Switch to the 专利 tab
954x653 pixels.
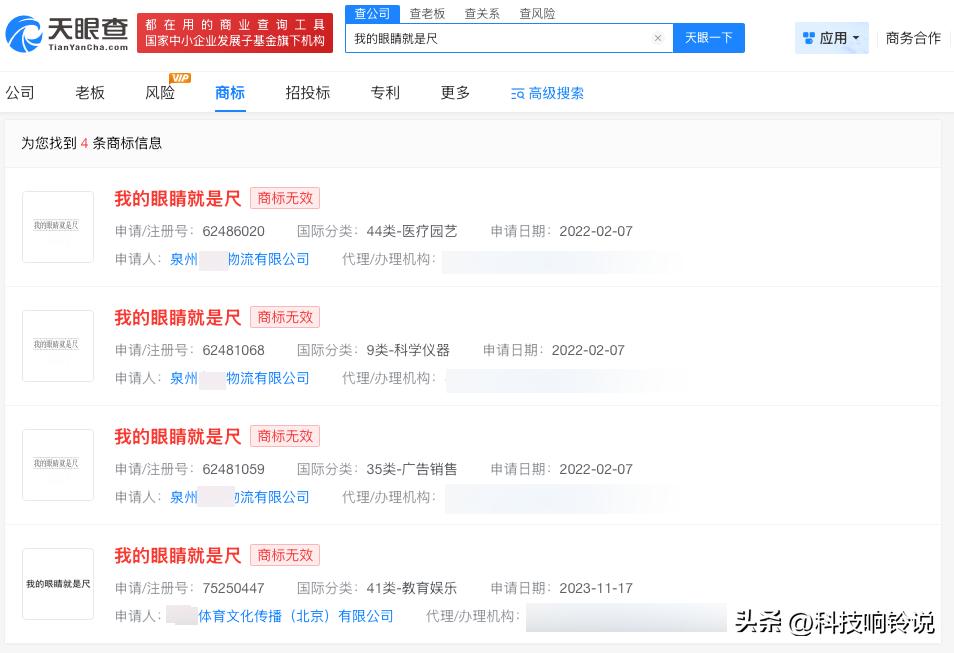(x=384, y=91)
